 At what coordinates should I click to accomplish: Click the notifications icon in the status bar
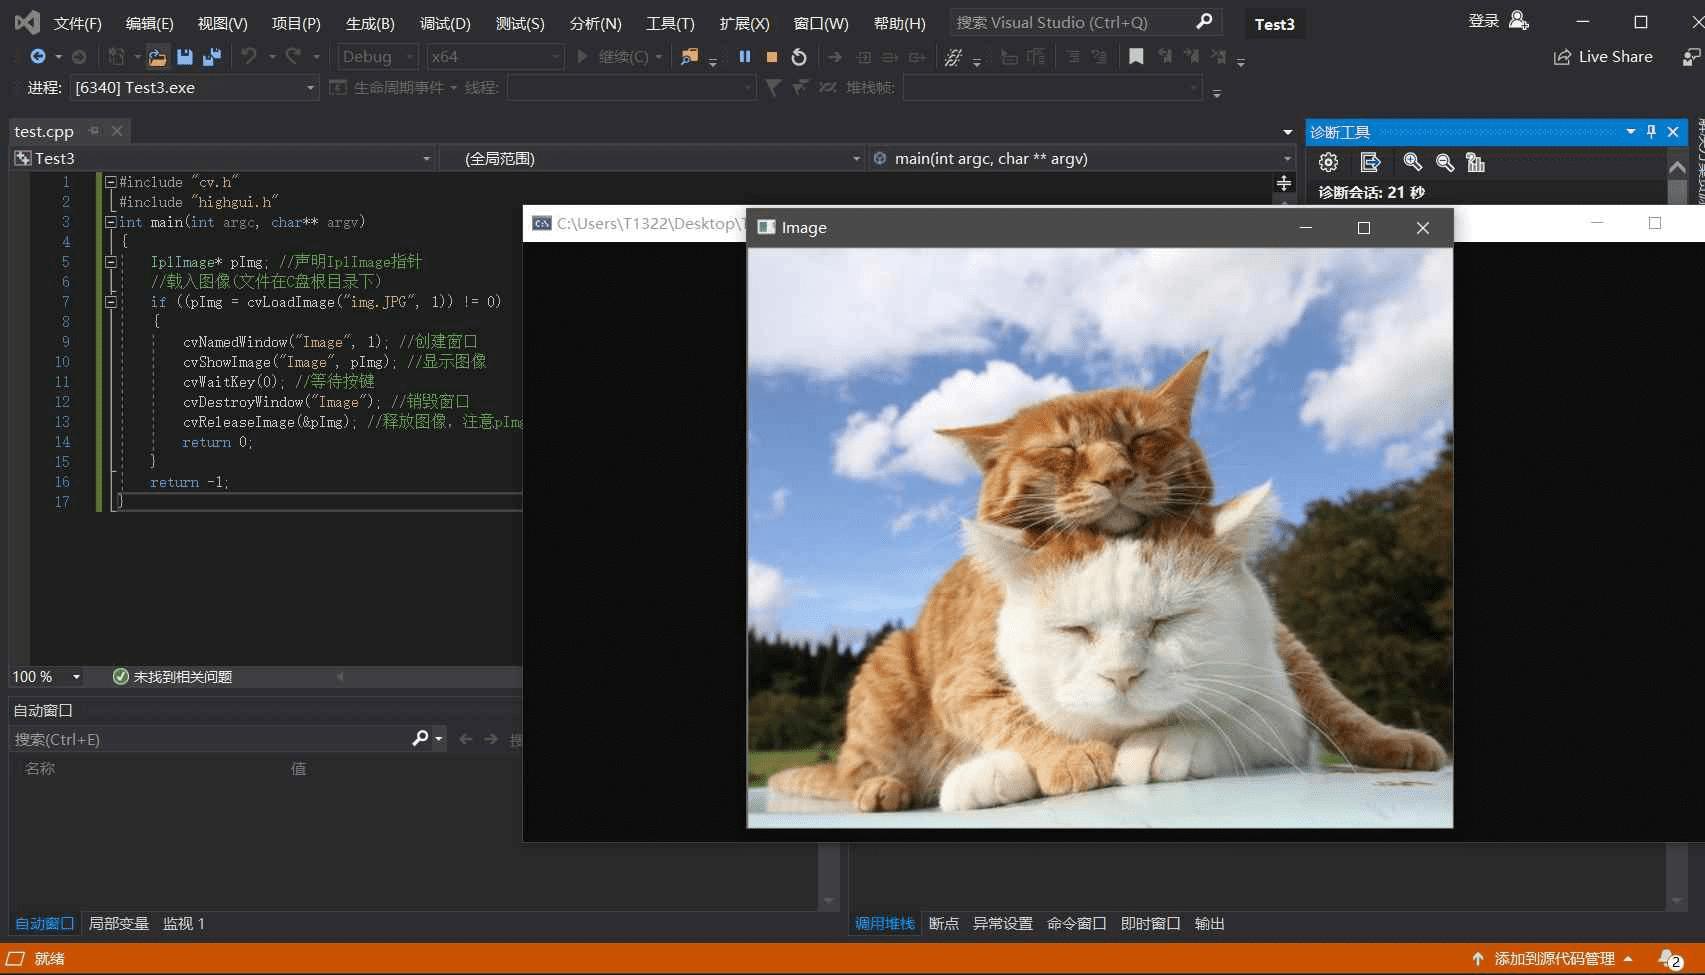click(1671, 959)
